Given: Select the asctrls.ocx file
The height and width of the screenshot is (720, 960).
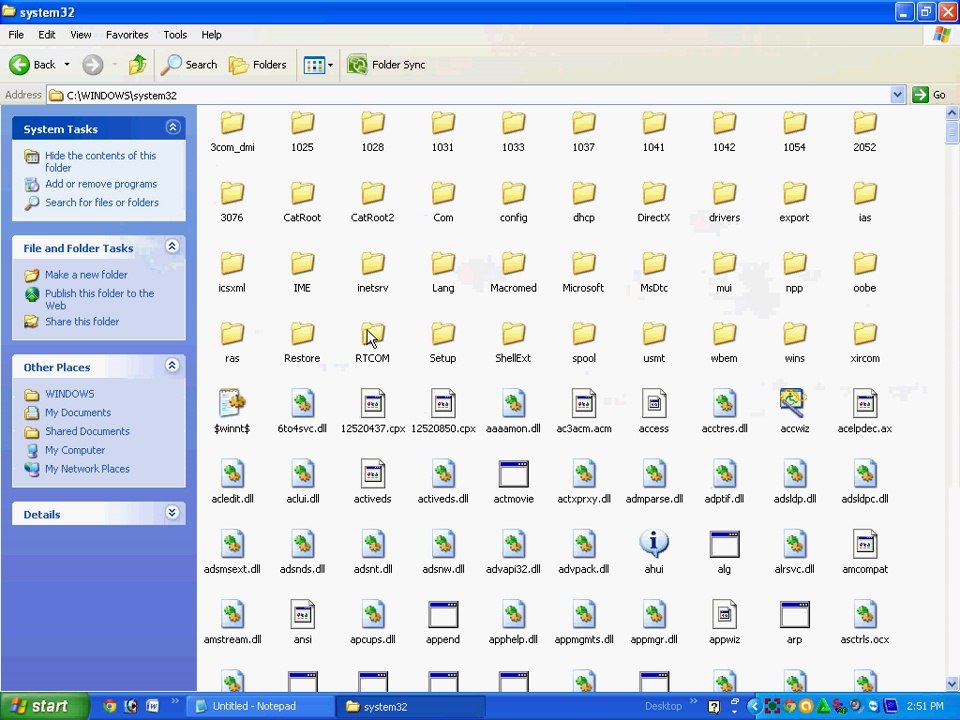Looking at the screenshot, I should (x=864, y=623).
